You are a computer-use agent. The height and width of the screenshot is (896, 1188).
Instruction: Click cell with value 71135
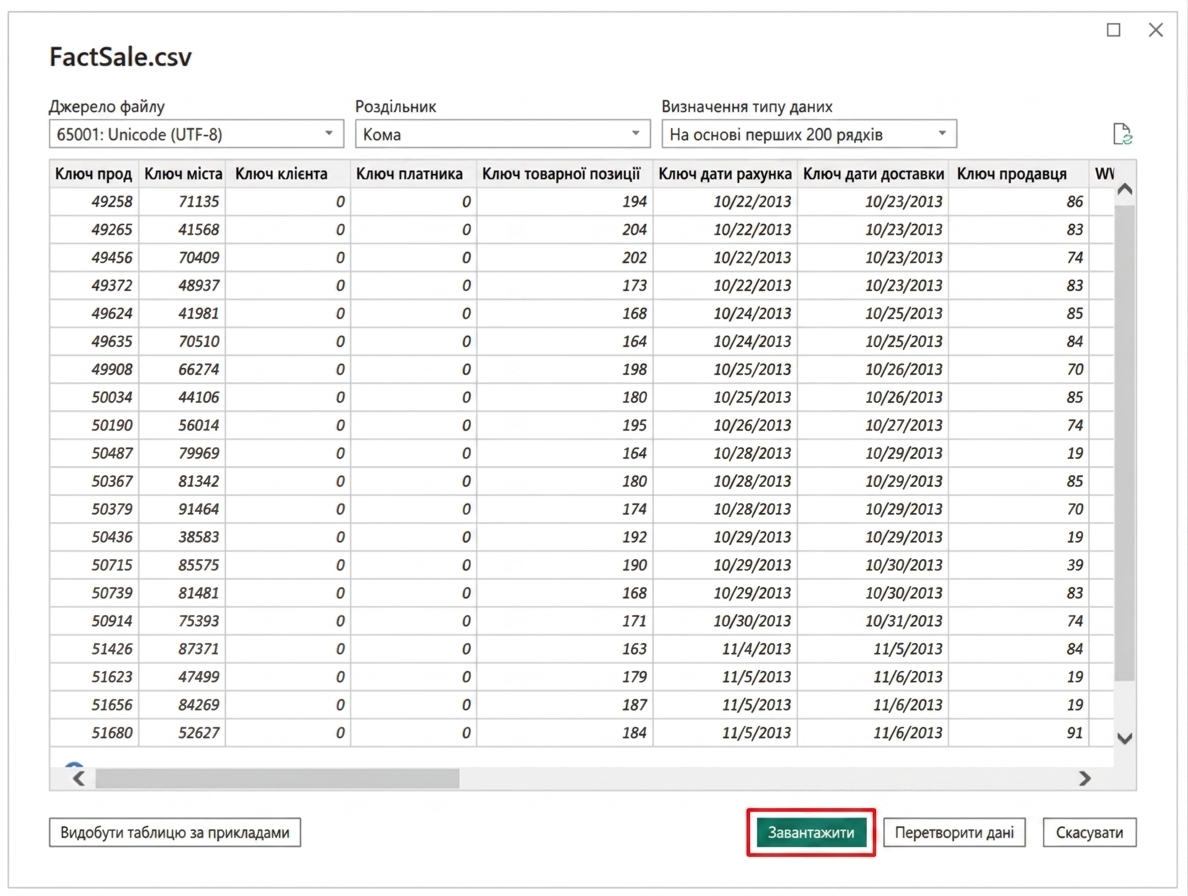(x=183, y=201)
